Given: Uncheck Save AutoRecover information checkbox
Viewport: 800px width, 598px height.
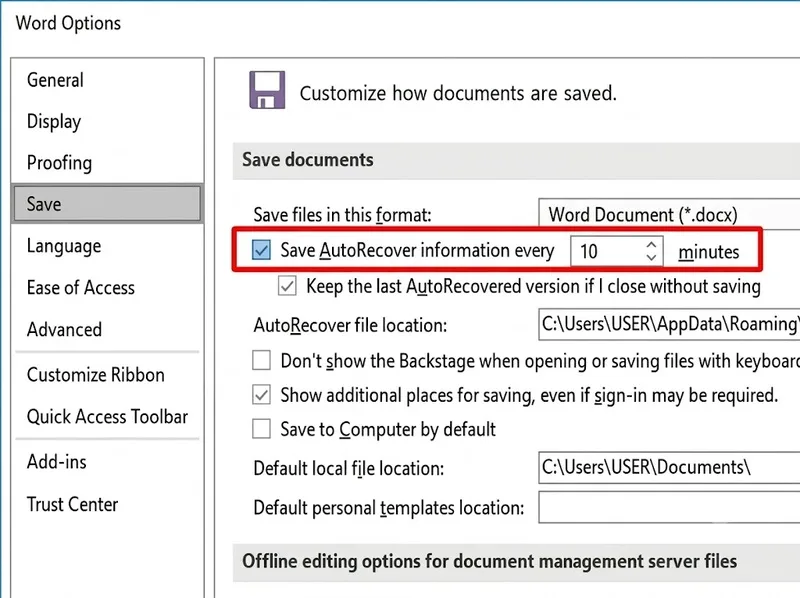Looking at the screenshot, I should pos(261,250).
